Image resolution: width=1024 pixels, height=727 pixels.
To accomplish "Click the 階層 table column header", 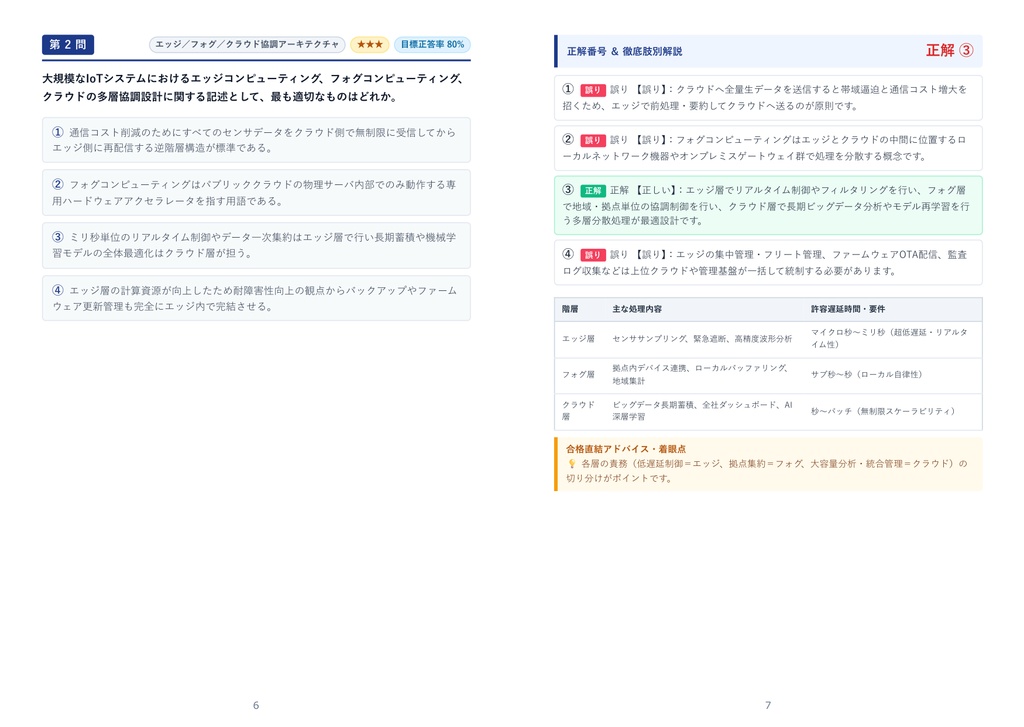I will click(570, 309).
